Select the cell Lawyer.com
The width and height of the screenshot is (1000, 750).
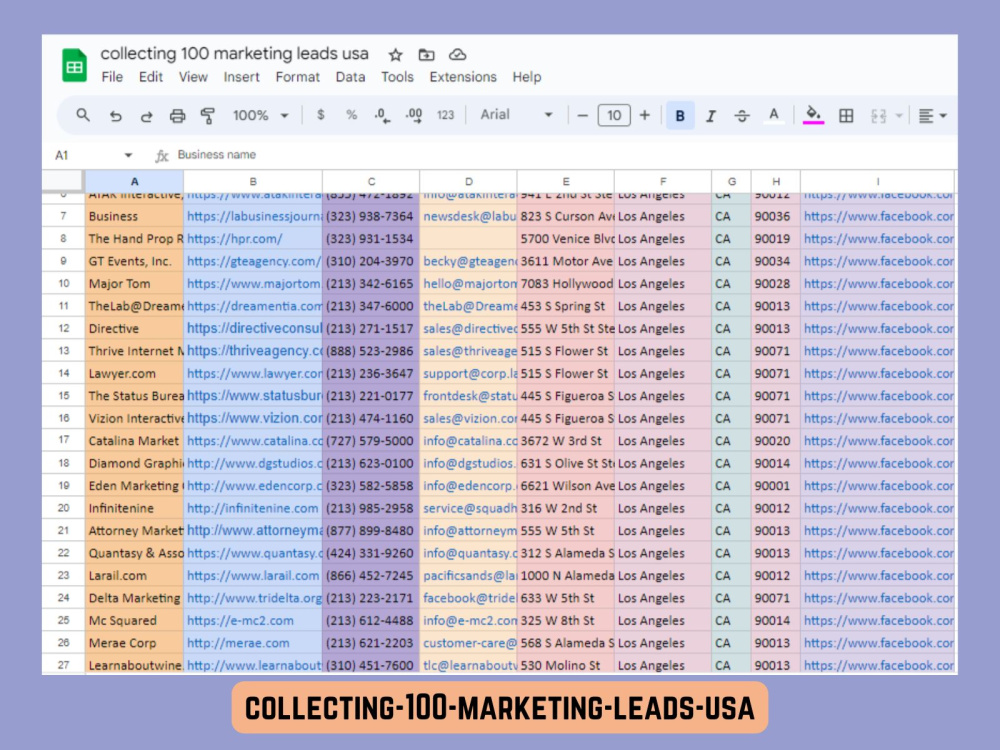click(134, 373)
